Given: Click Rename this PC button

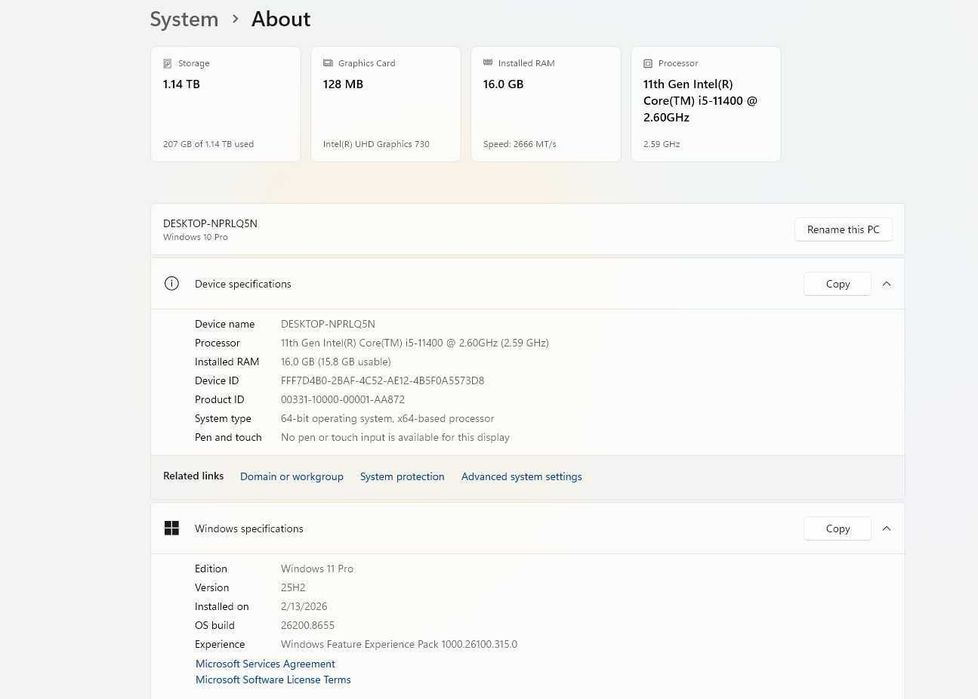Looking at the screenshot, I should click(843, 229).
